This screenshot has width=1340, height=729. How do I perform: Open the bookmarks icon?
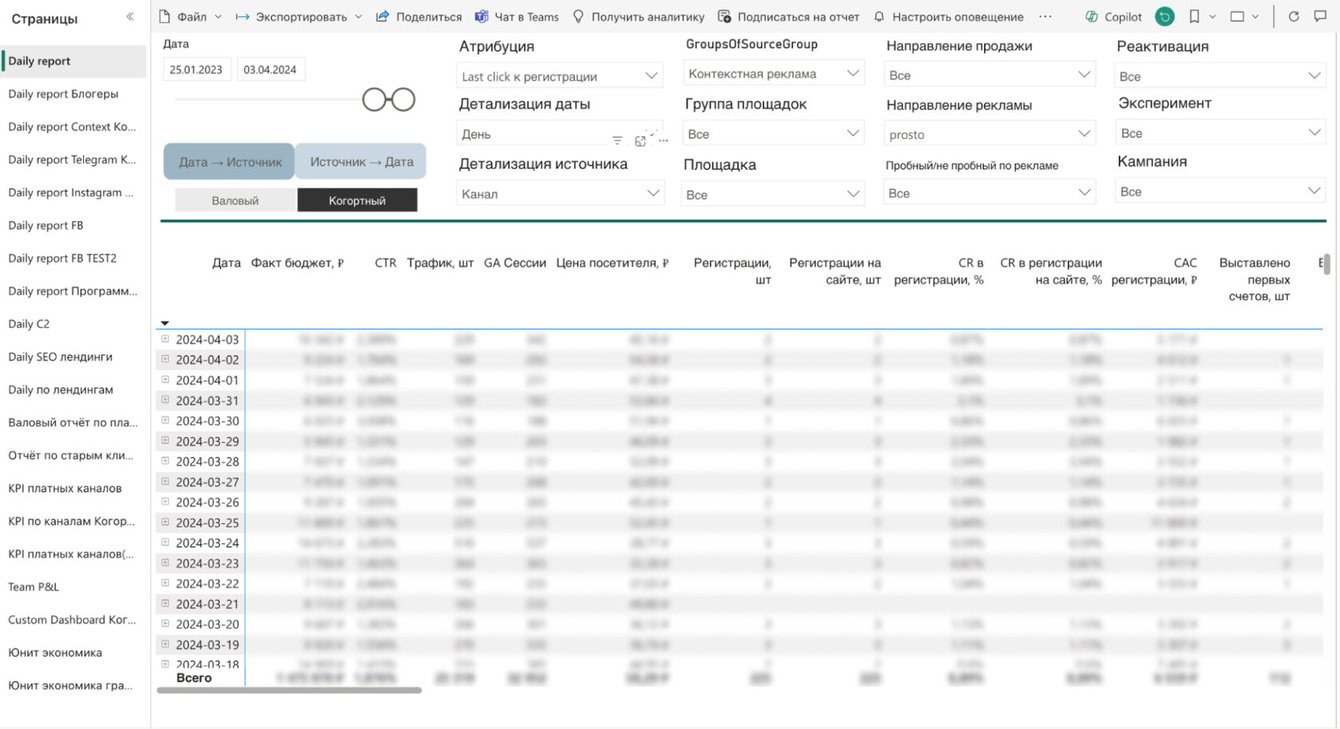pyautogui.click(x=1194, y=17)
